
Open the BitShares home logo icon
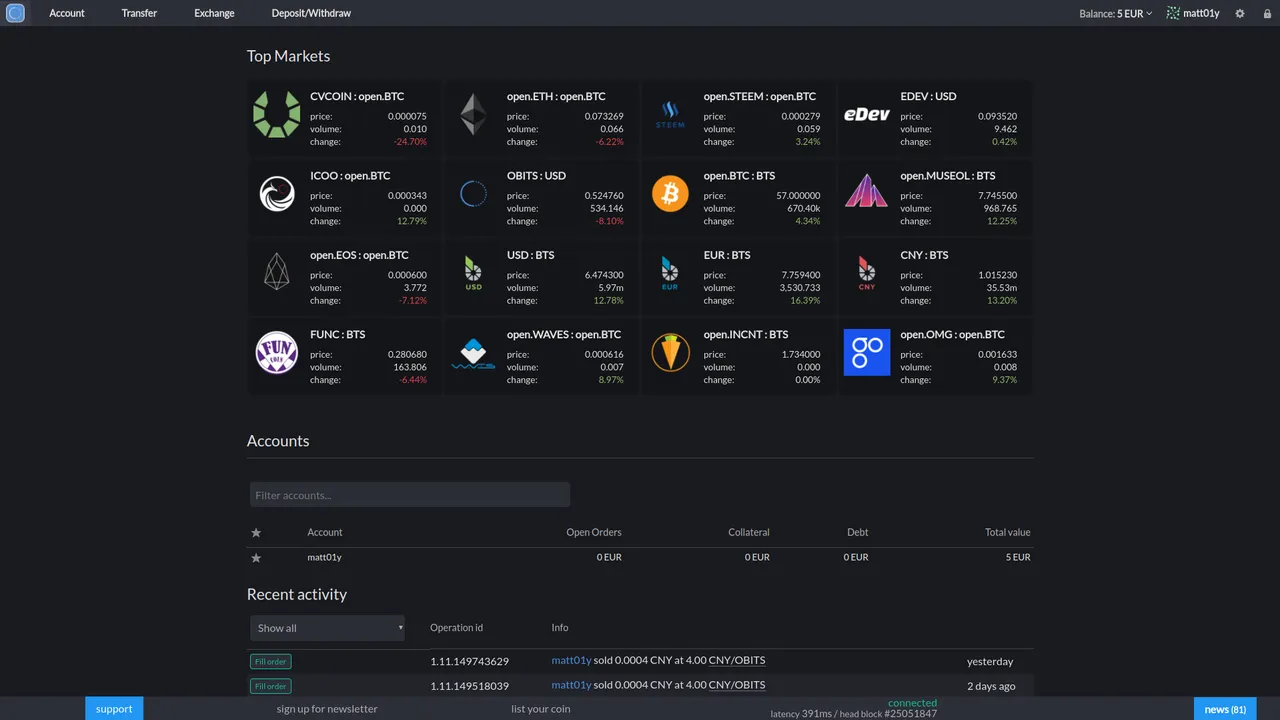[x=15, y=13]
